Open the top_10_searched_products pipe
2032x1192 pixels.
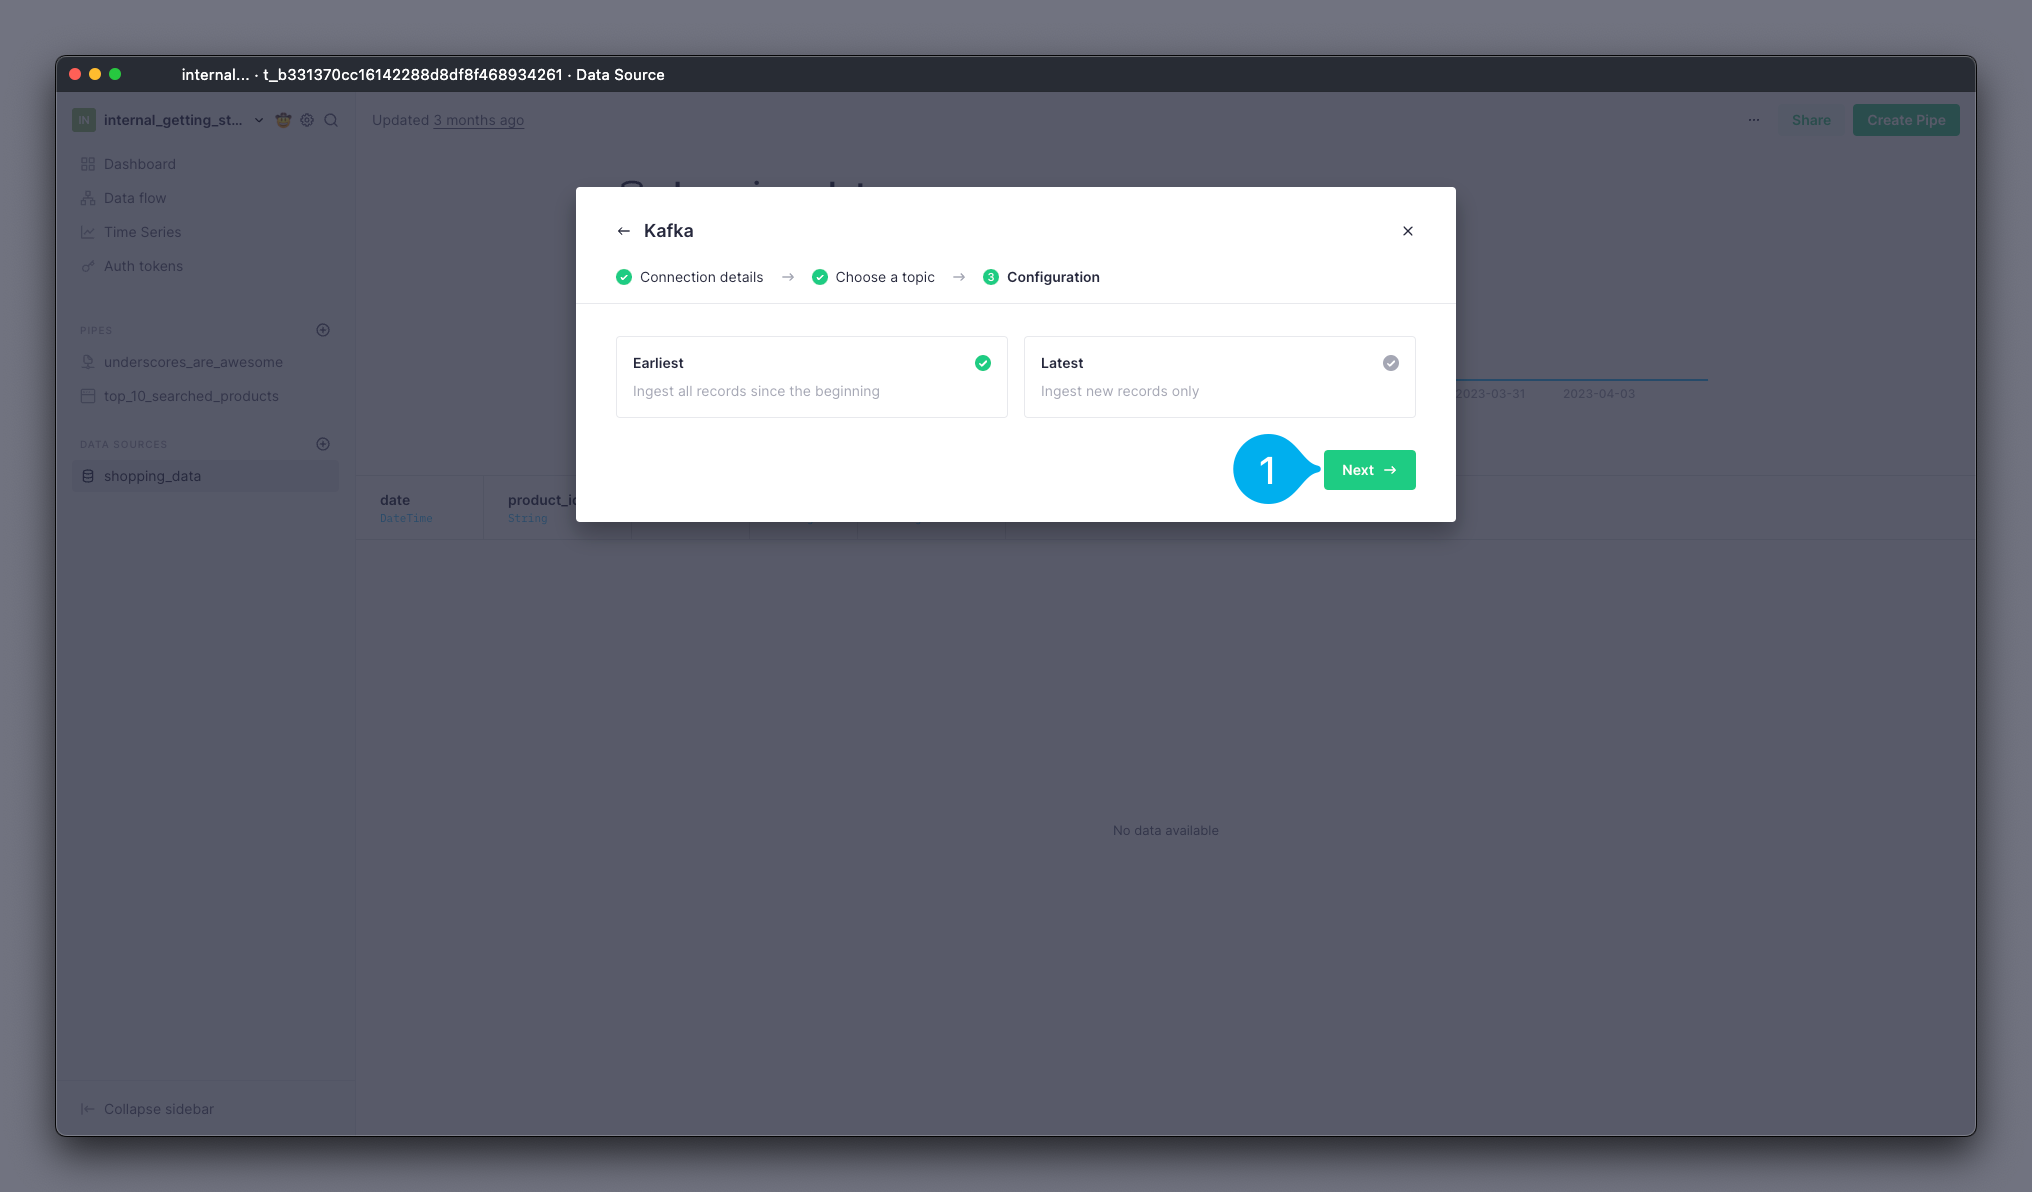191,396
